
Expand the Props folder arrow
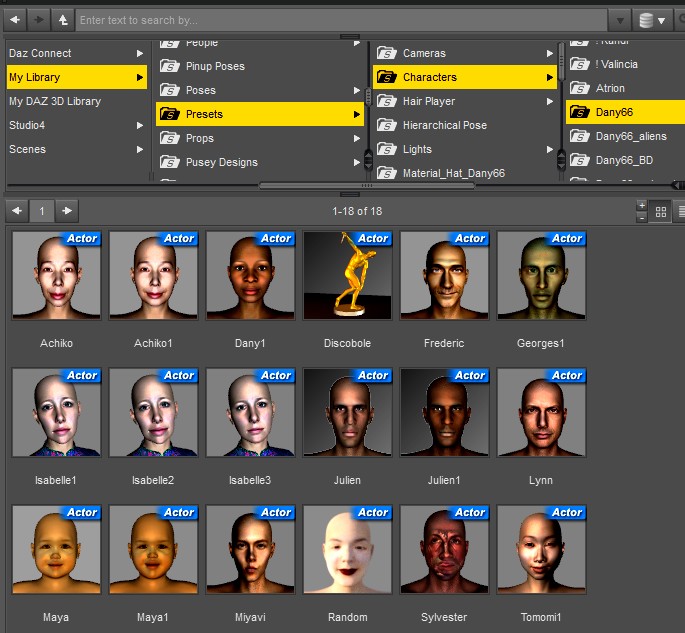pyautogui.click(x=357, y=138)
